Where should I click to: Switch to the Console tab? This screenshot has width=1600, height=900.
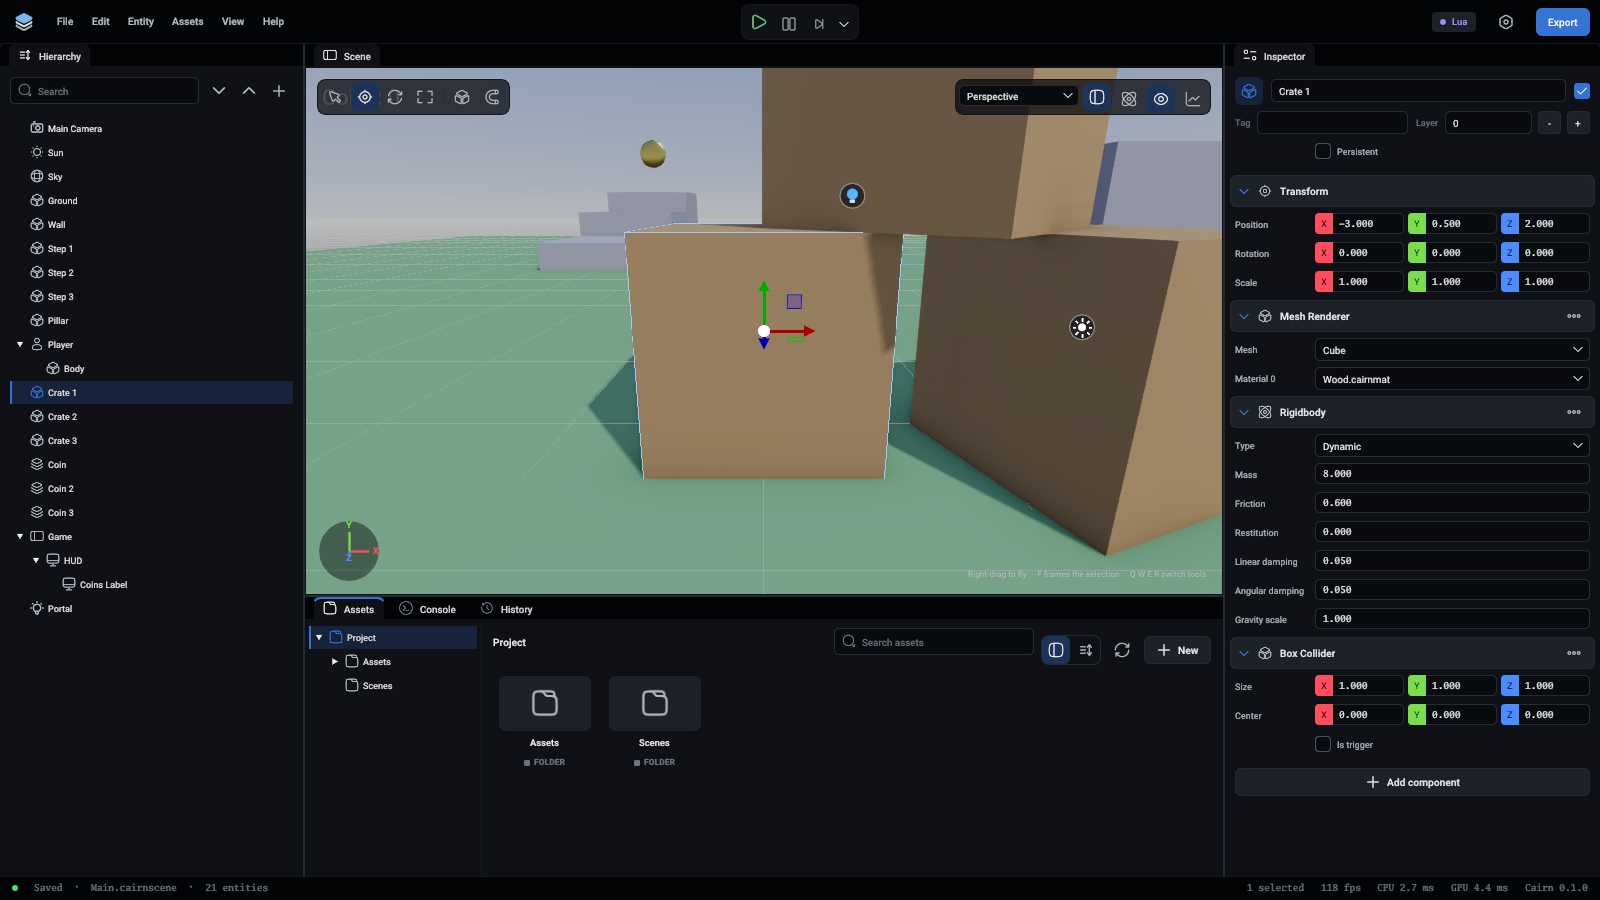click(428, 609)
